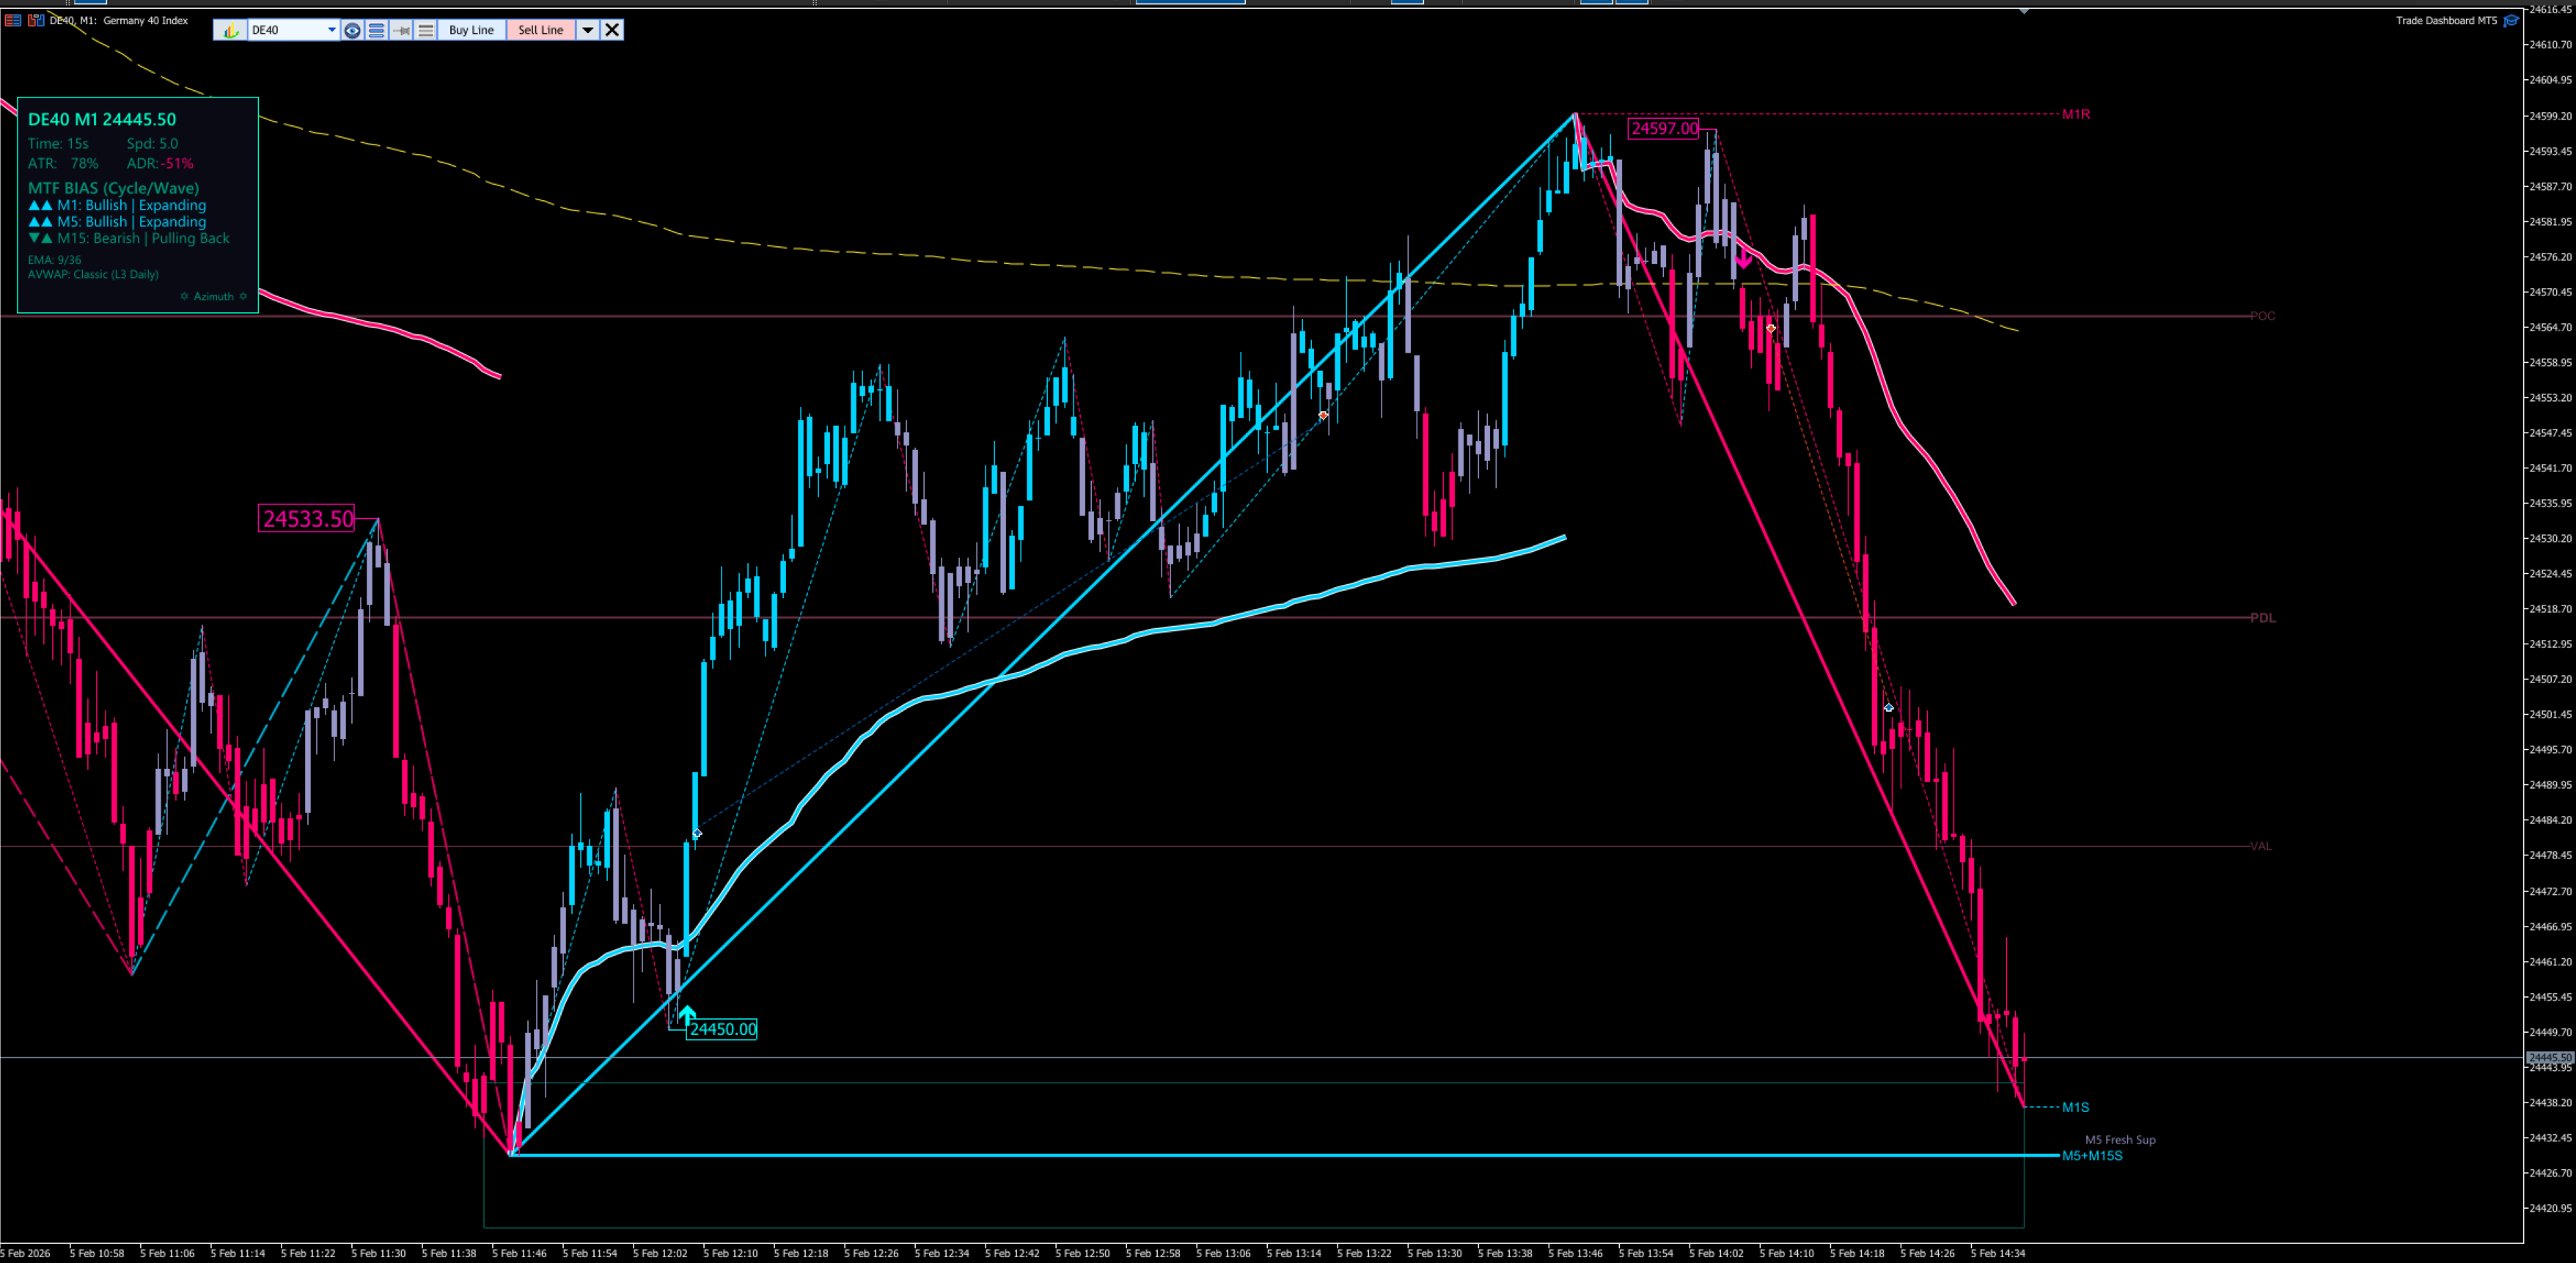Screen dimensions: 2576x1263
Task: Click the Azimuth label in info panel
Action: (213, 296)
